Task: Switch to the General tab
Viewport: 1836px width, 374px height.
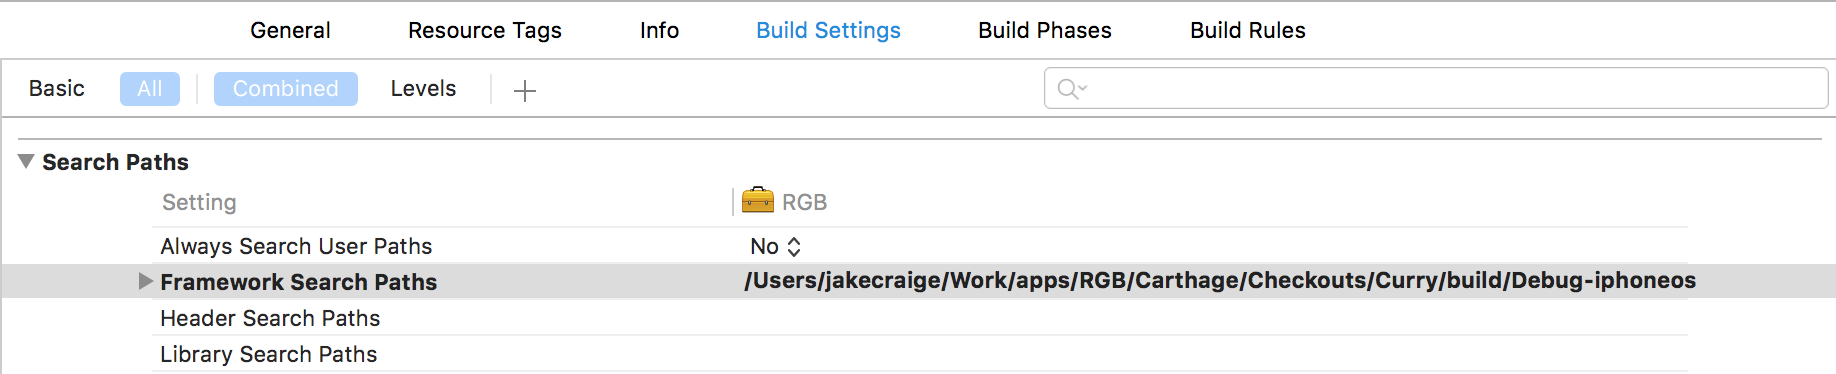Action: [x=290, y=30]
